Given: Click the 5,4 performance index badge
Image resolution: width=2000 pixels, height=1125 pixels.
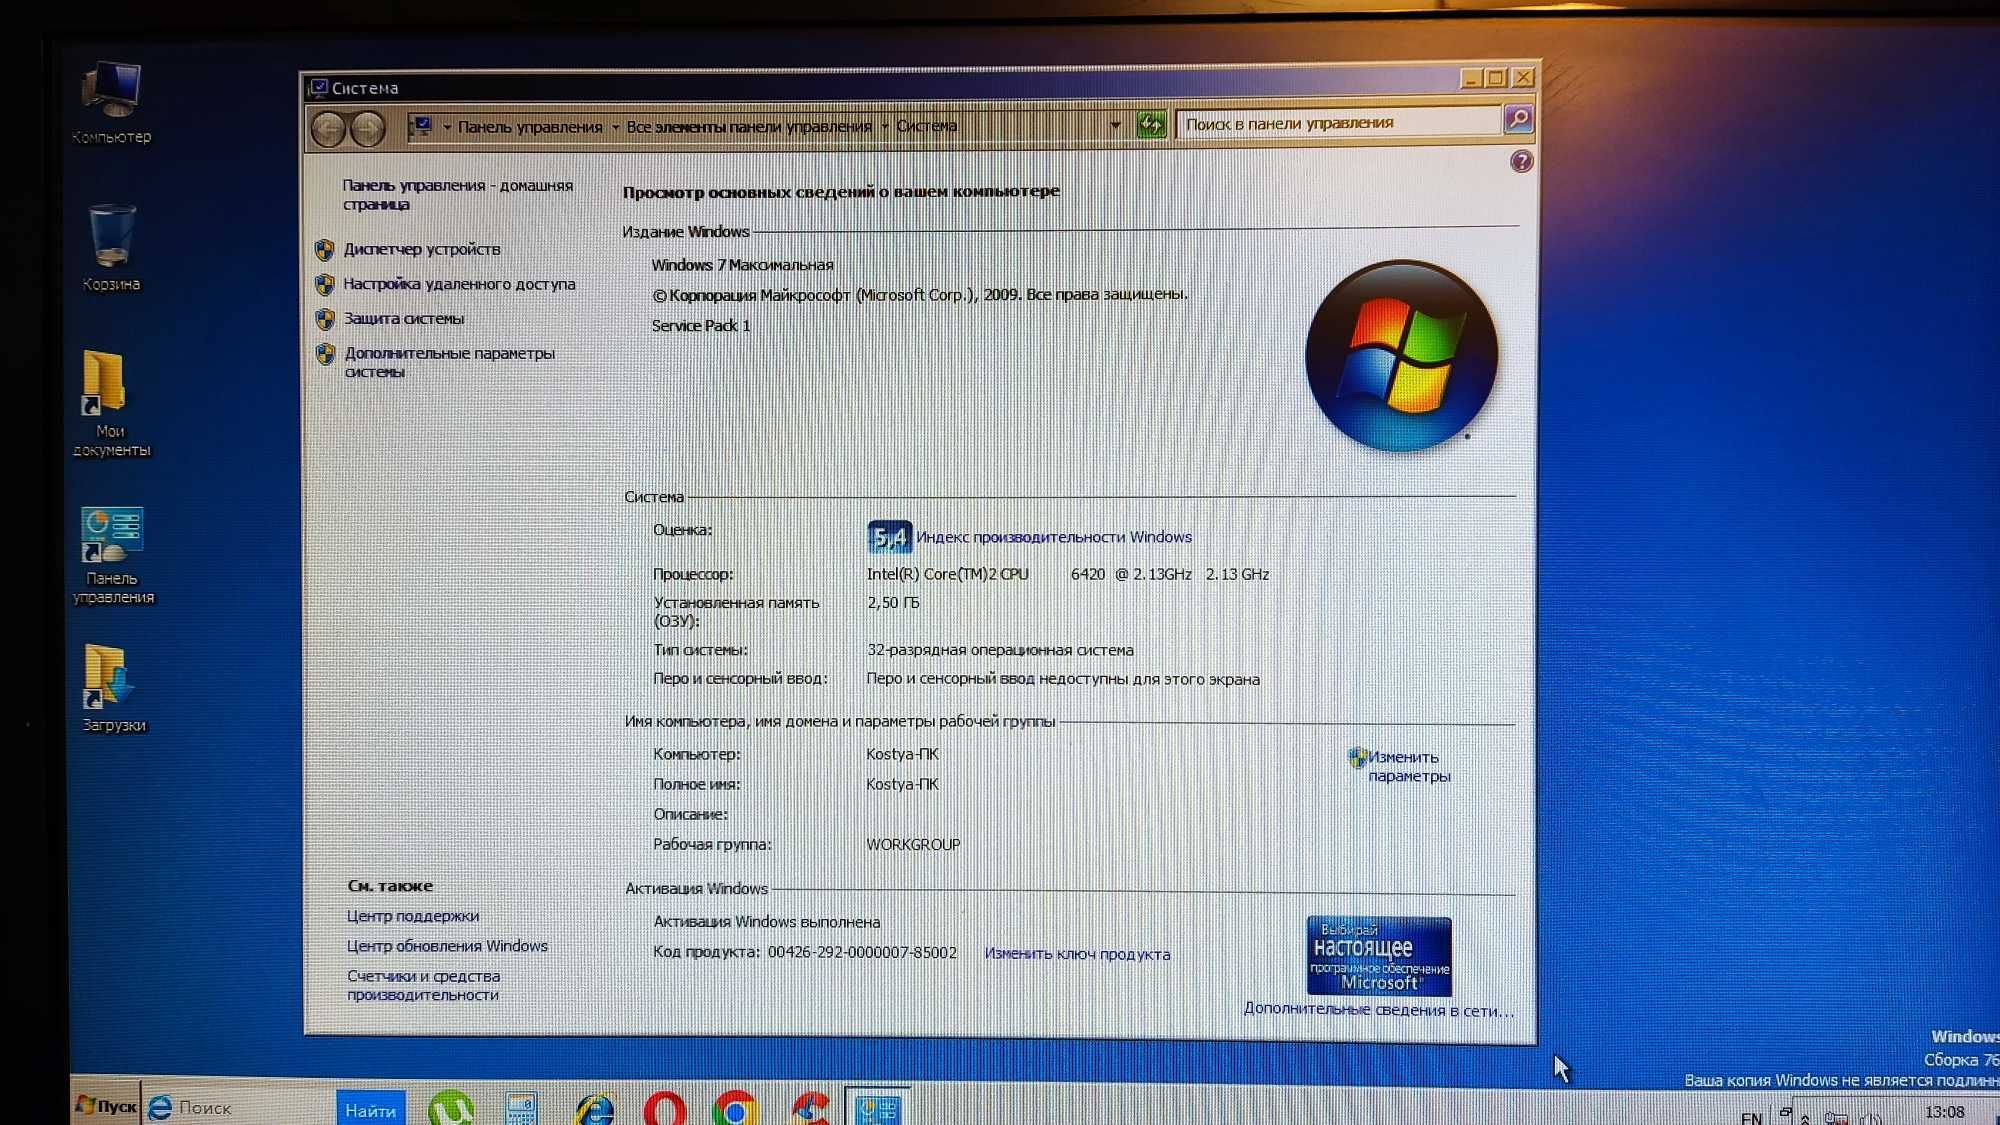Looking at the screenshot, I should pos(889,537).
